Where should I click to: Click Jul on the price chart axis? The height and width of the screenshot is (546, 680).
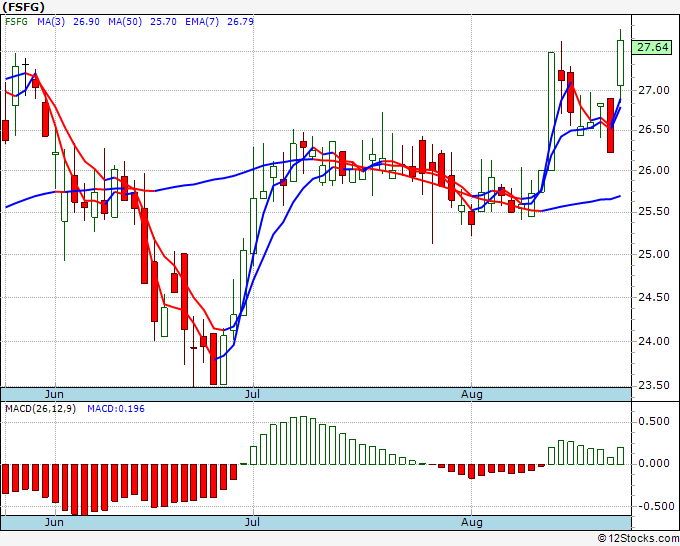pos(252,394)
